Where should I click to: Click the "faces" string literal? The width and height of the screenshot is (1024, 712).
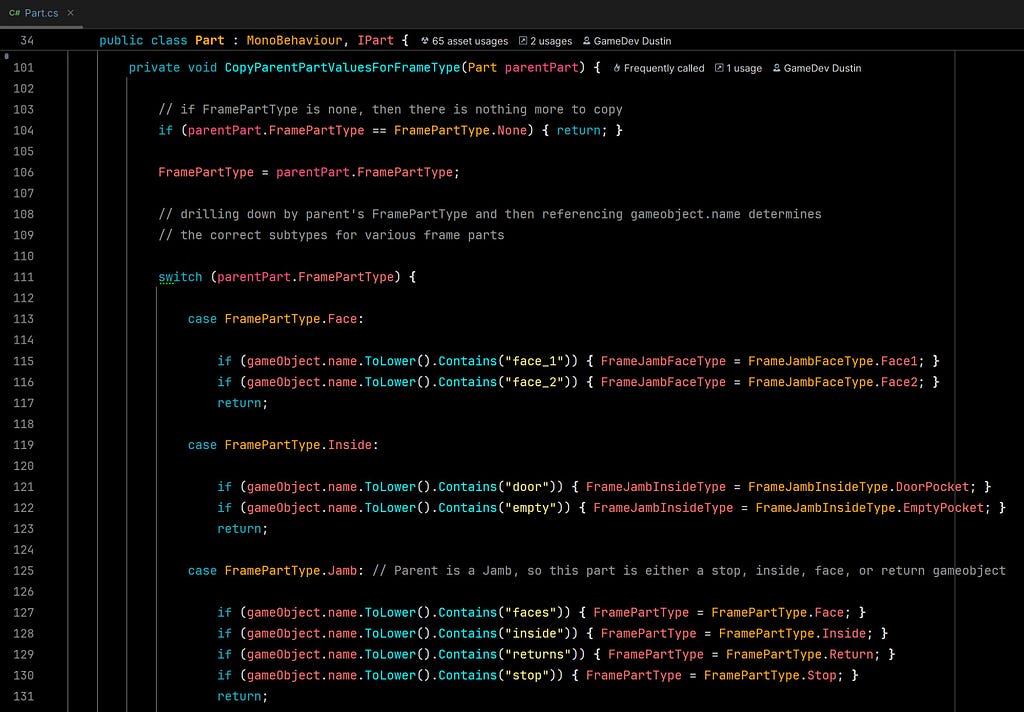click(x=530, y=613)
